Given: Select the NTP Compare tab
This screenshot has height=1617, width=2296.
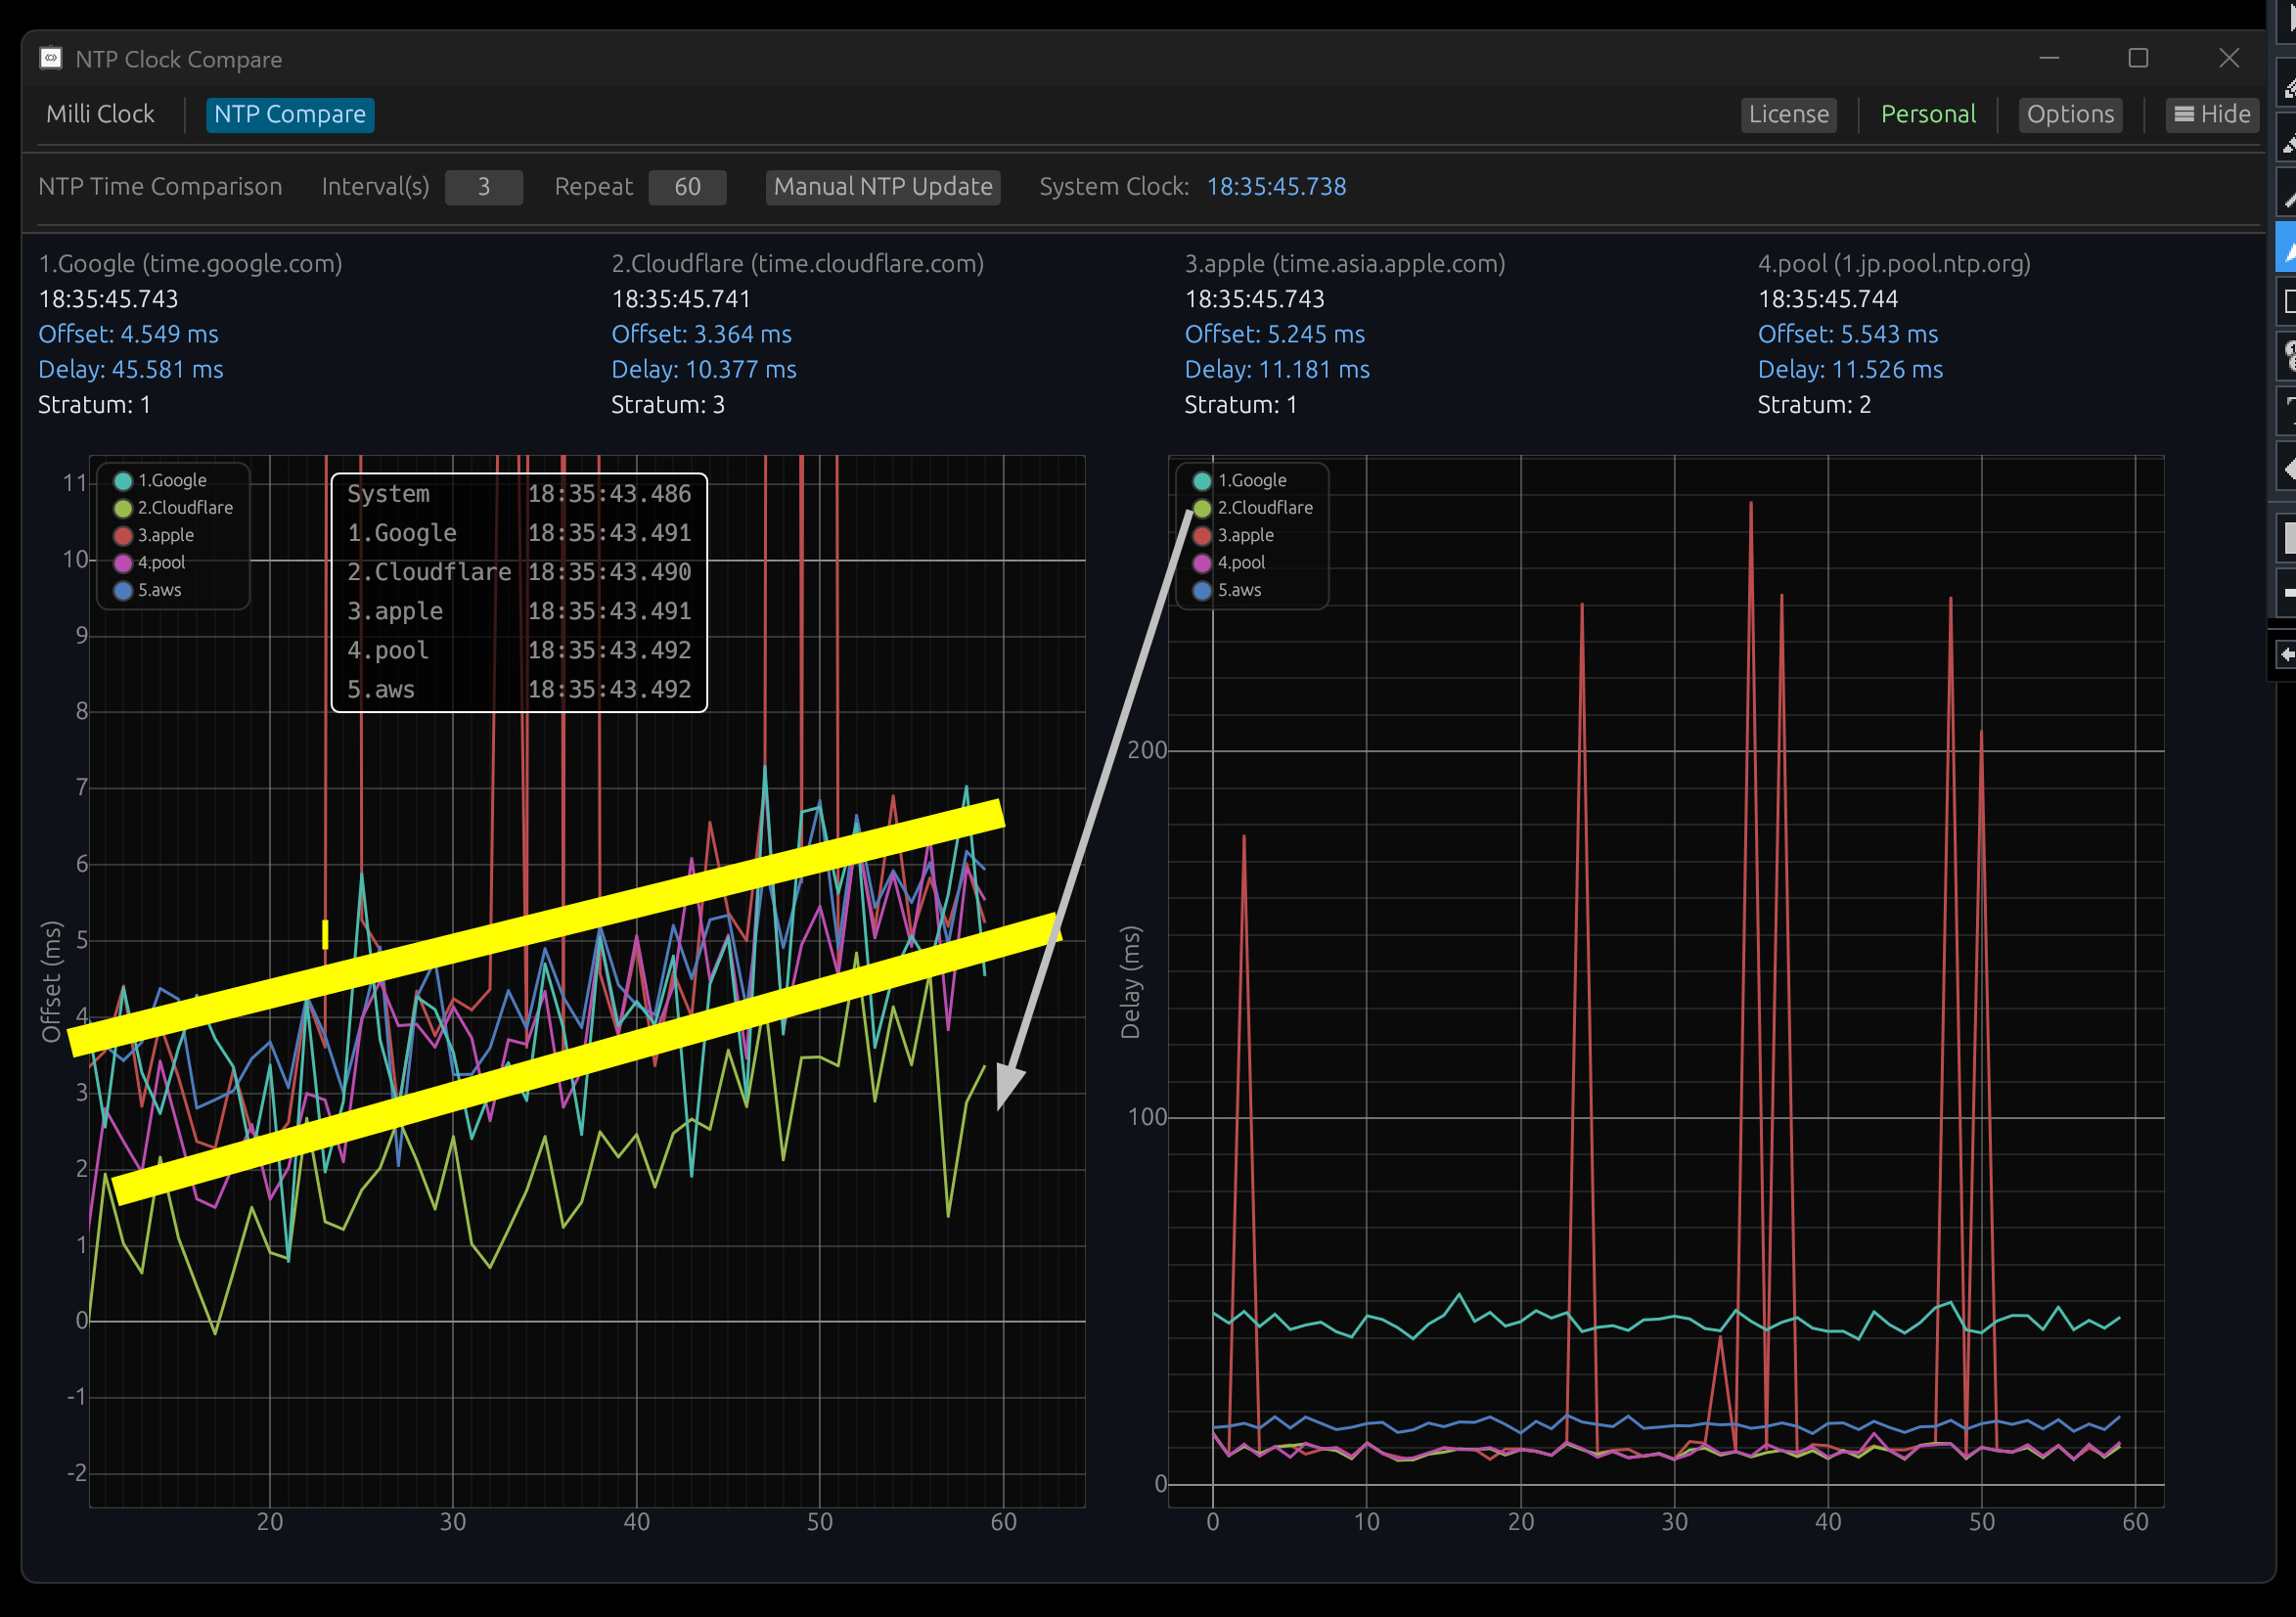Looking at the screenshot, I should (290, 114).
